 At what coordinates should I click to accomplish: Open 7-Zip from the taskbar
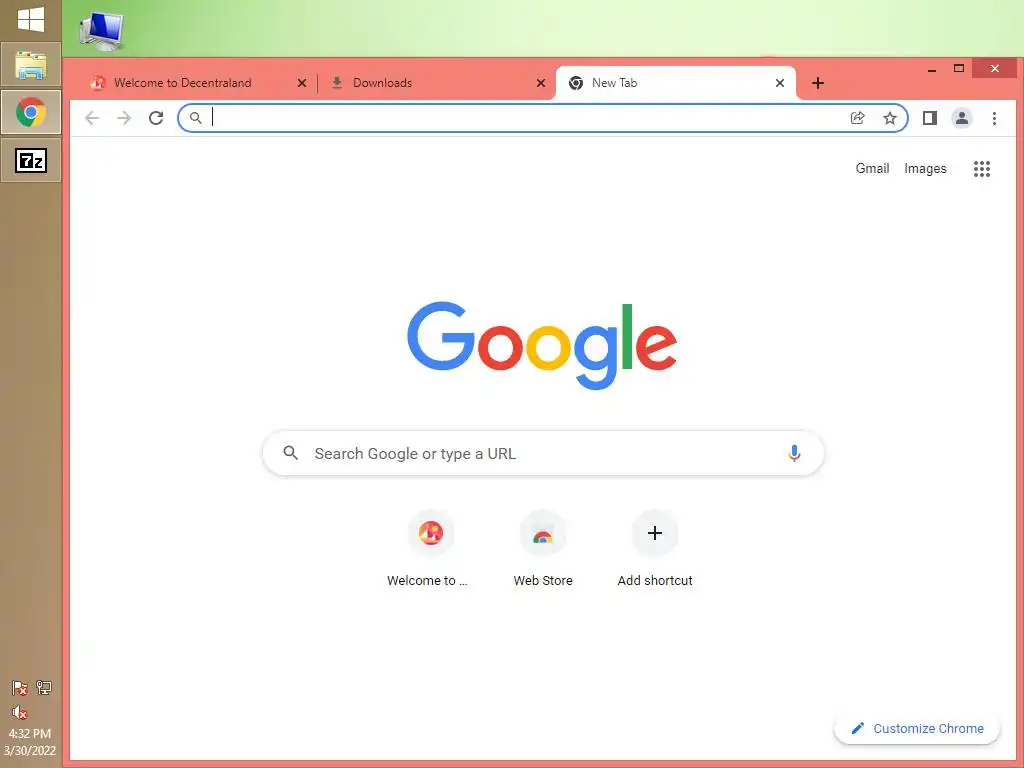[x=31, y=160]
